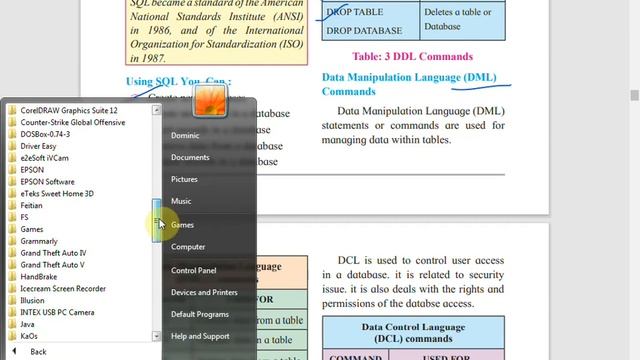Click the Grand Theft Auto V folder icon
640x360 pixels.
click(12, 264)
